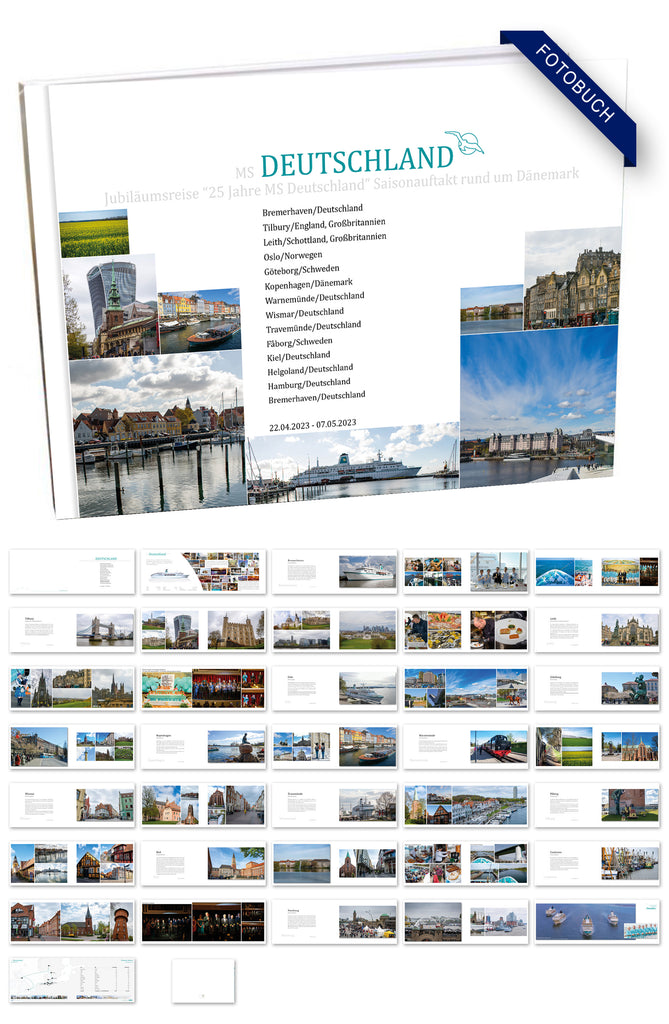Click the date range 22.04.2023 - 07.05.2023

[312, 425]
